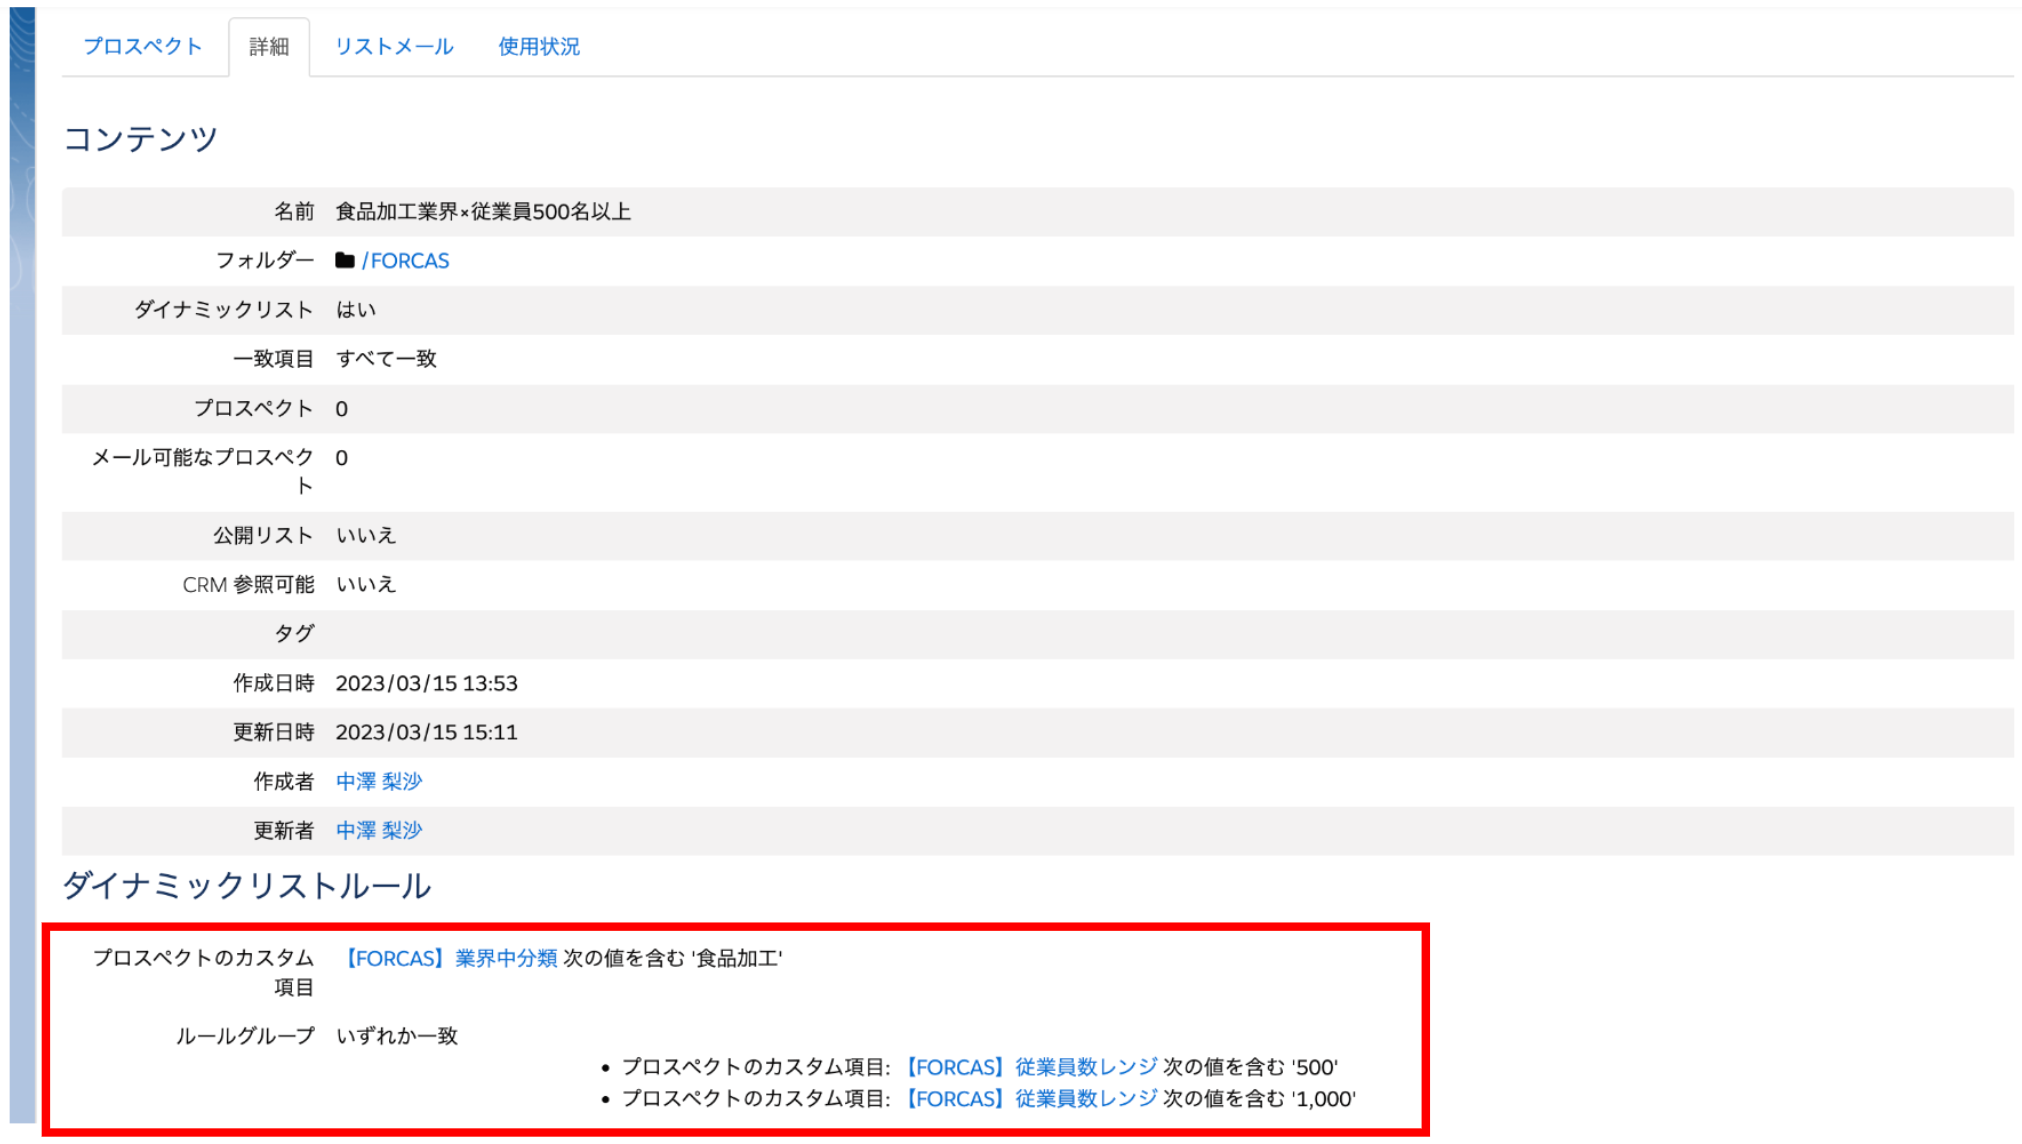Click the コンテンツ section heading
The height and width of the screenshot is (1144, 2022).
140,139
